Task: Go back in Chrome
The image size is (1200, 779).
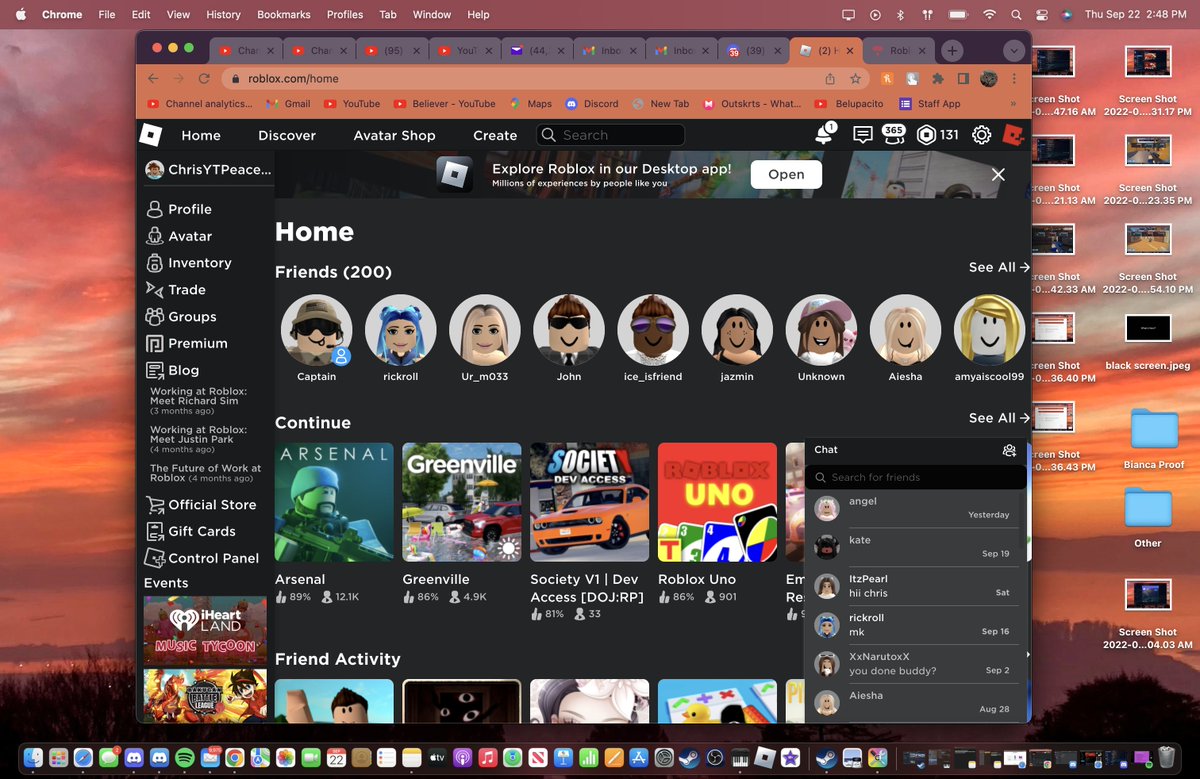Action: pyautogui.click(x=153, y=78)
